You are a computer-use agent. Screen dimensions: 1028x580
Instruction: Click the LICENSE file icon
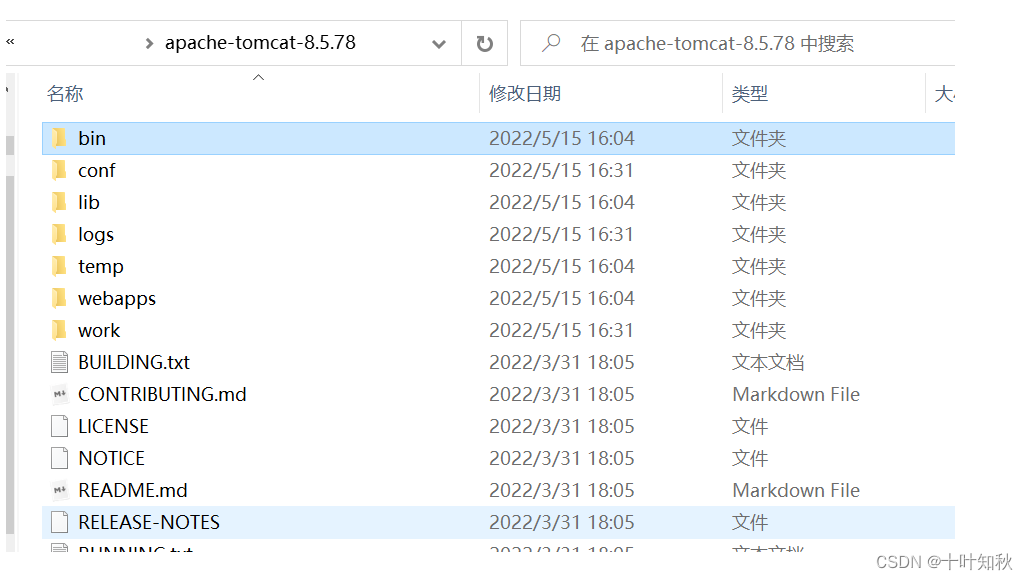[x=60, y=426]
